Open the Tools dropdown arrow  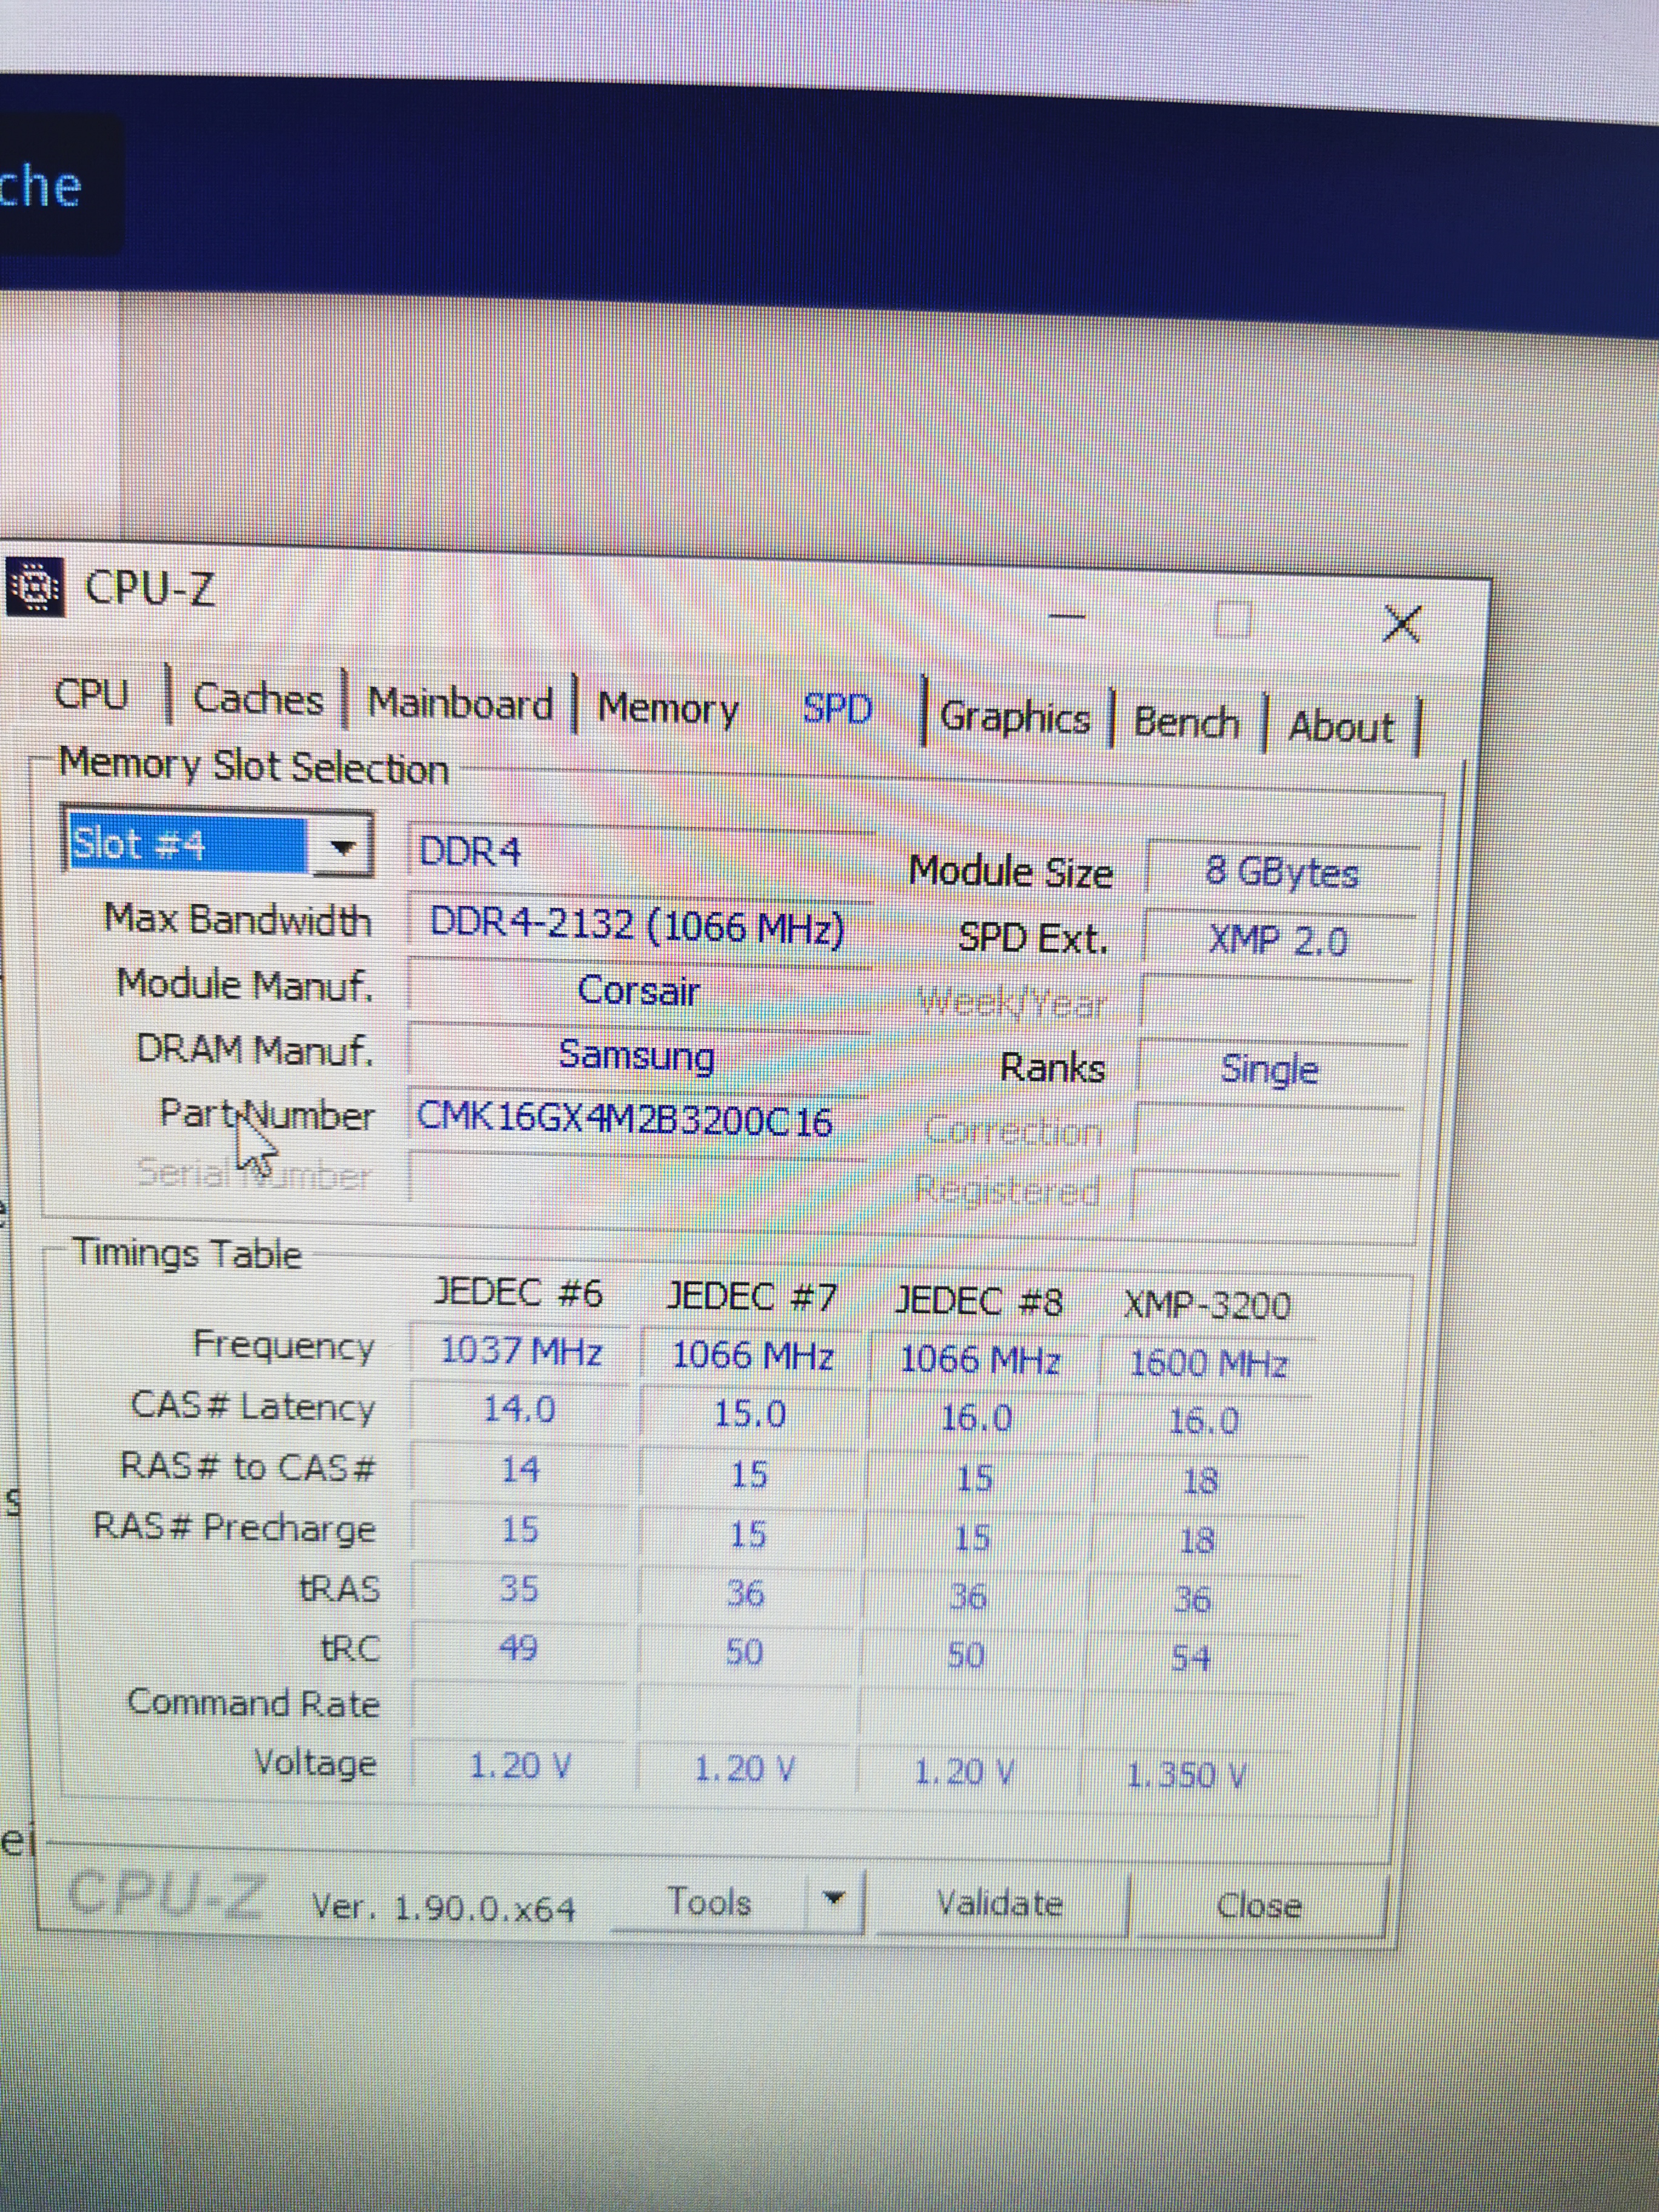click(x=834, y=1897)
